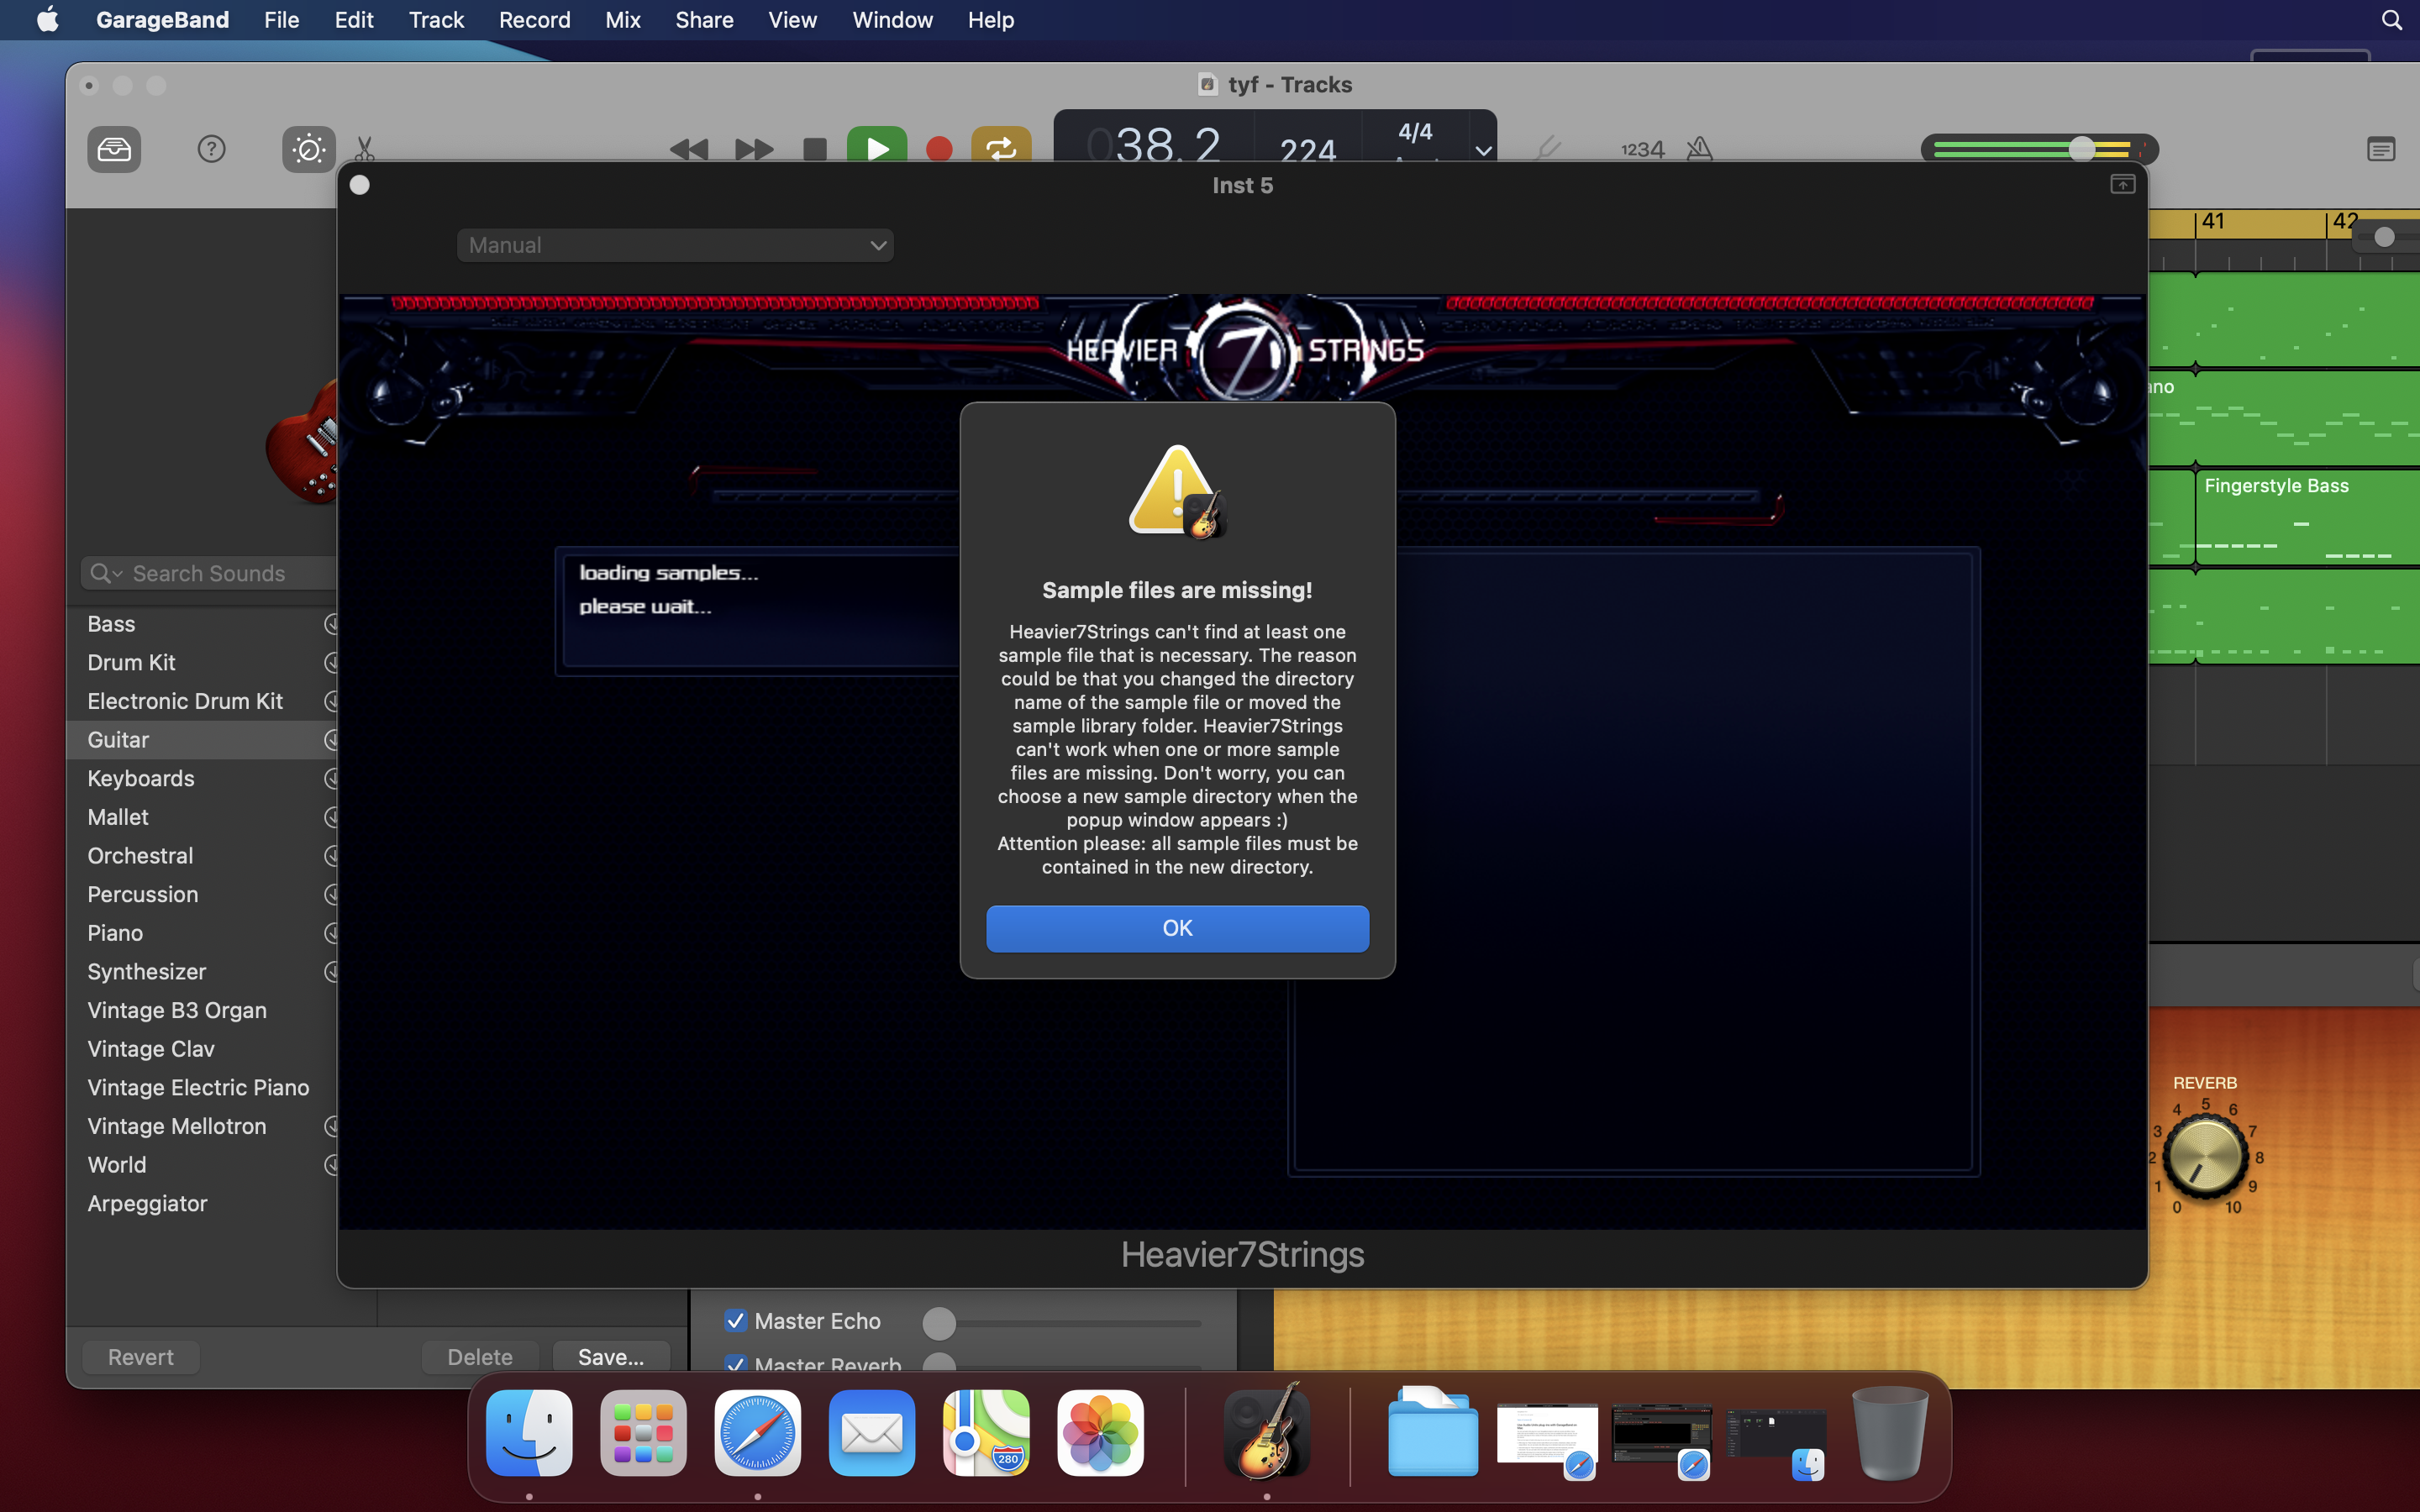Click the record enable button in toolbar
2420x1512 pixels.
click(x=938, y=148)
